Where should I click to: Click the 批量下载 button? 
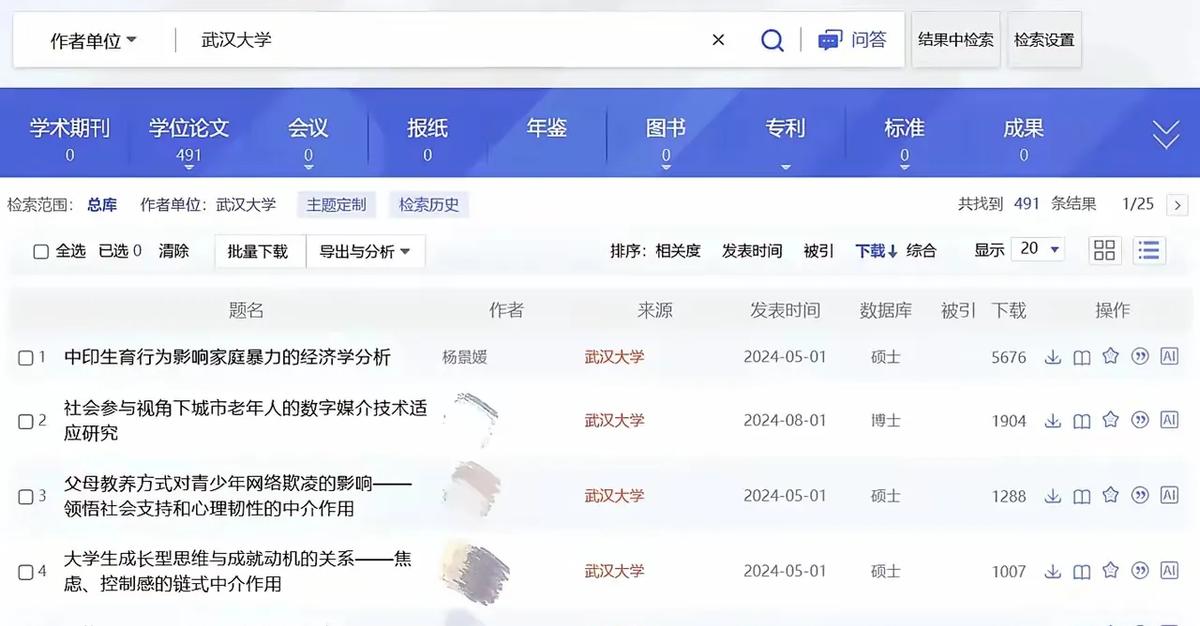pos(258,251)
